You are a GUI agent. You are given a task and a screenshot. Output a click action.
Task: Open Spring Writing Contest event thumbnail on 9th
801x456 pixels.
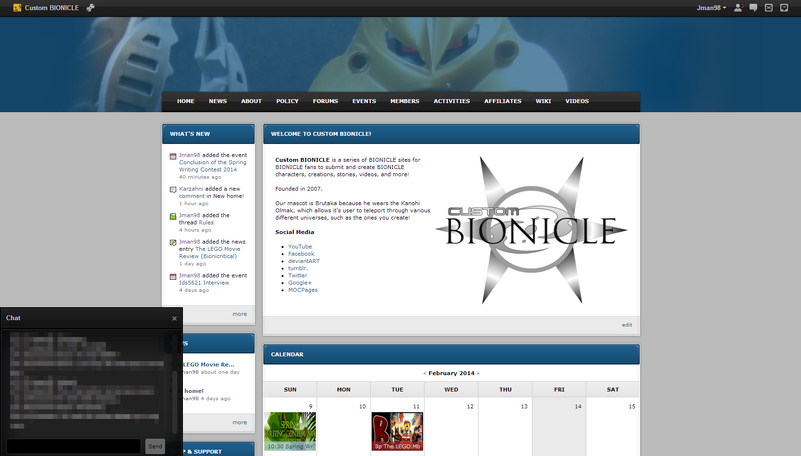click(x=290, y=431)
